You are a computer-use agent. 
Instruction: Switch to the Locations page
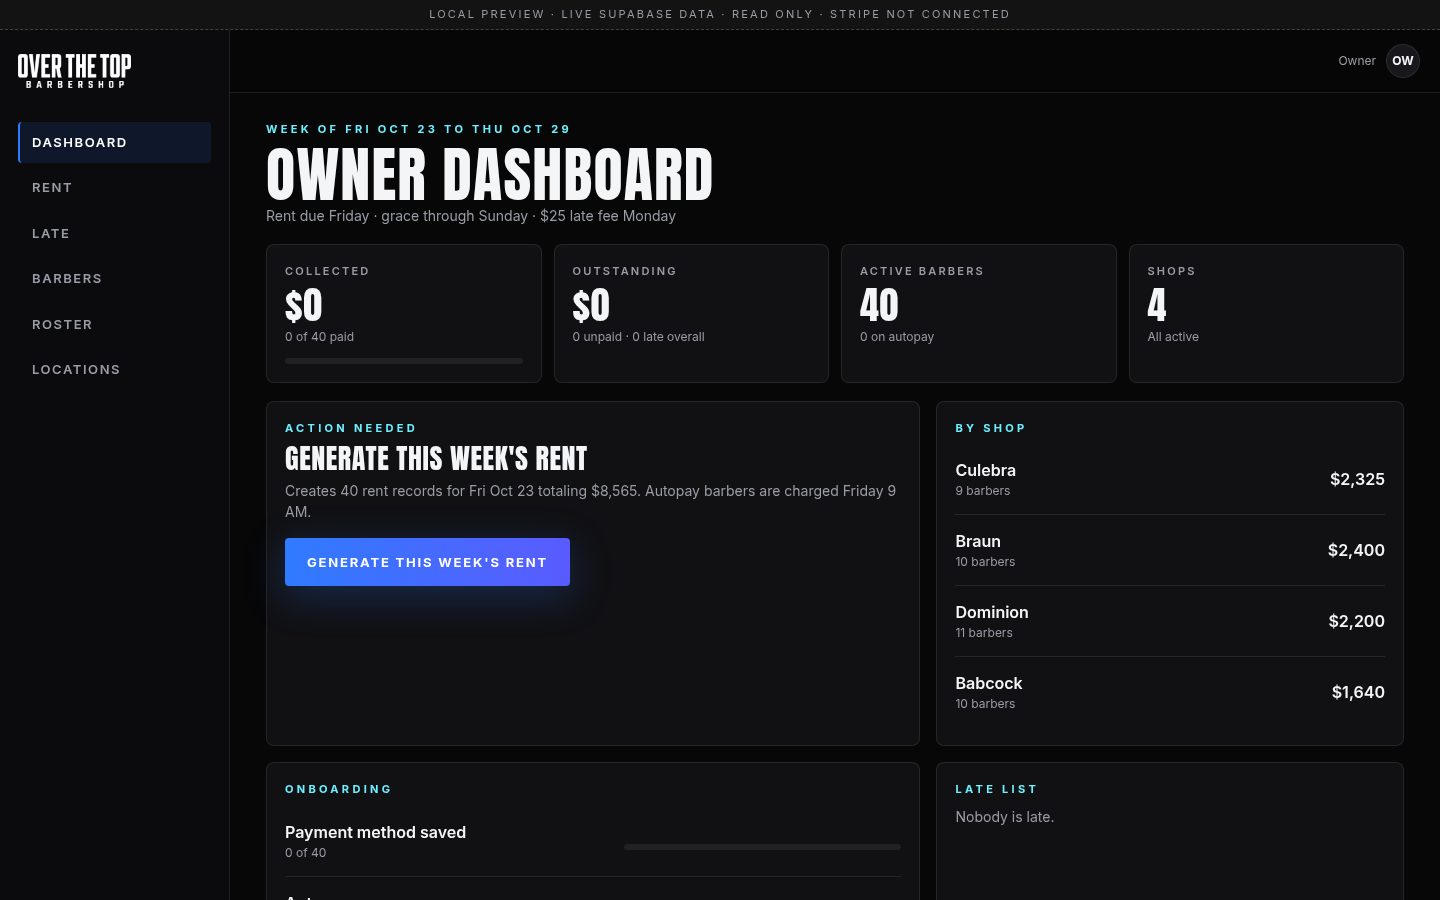114,370
